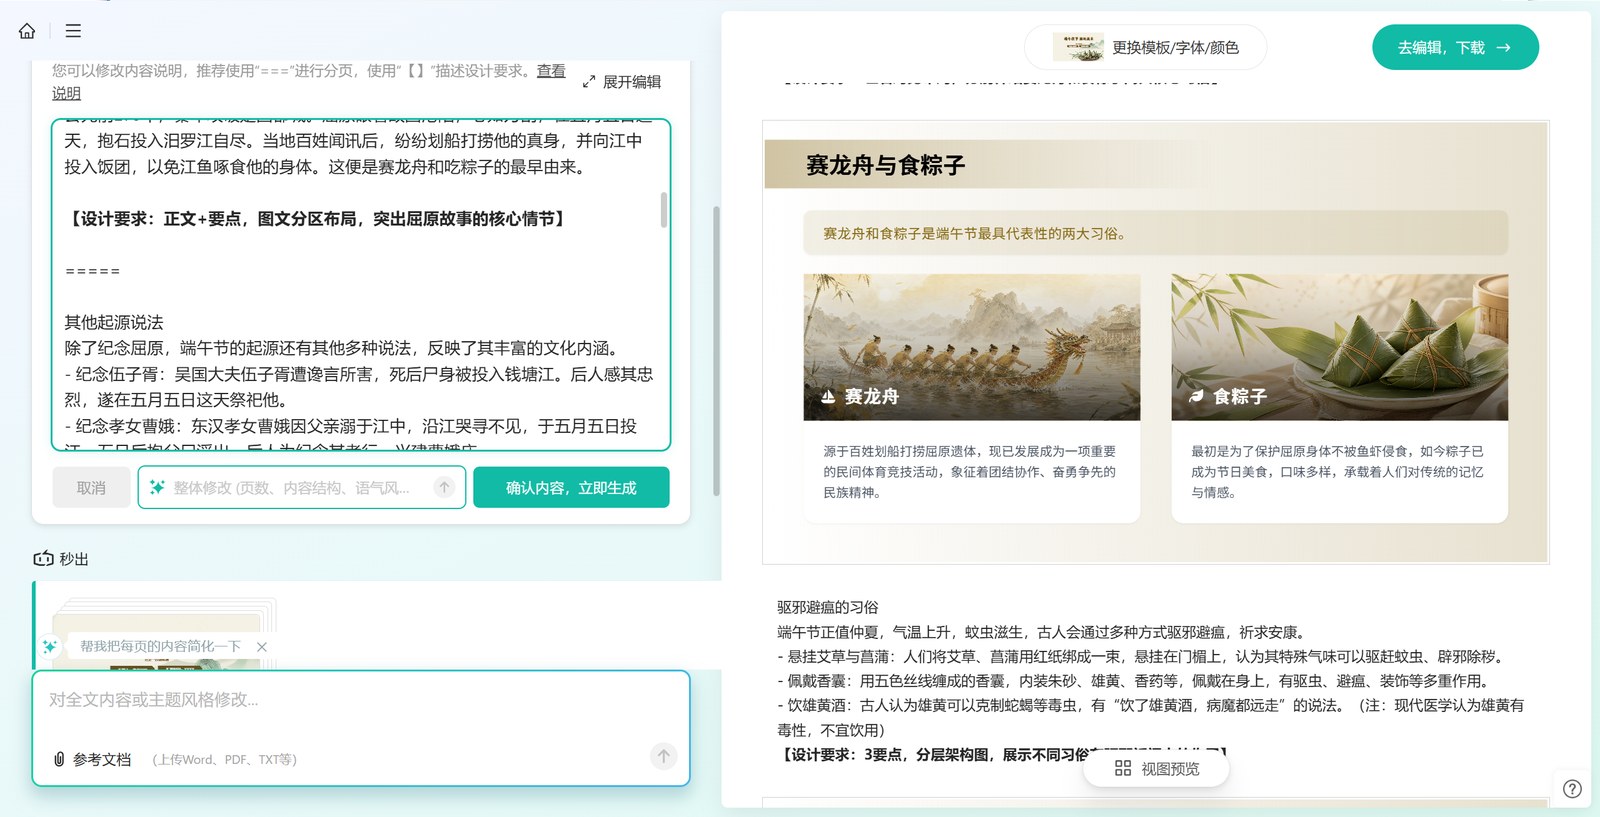Screen dimensions: 1600x817
Task: Click the 饮雄黄酒 bullet line
Action: [x=1150, y=717]
